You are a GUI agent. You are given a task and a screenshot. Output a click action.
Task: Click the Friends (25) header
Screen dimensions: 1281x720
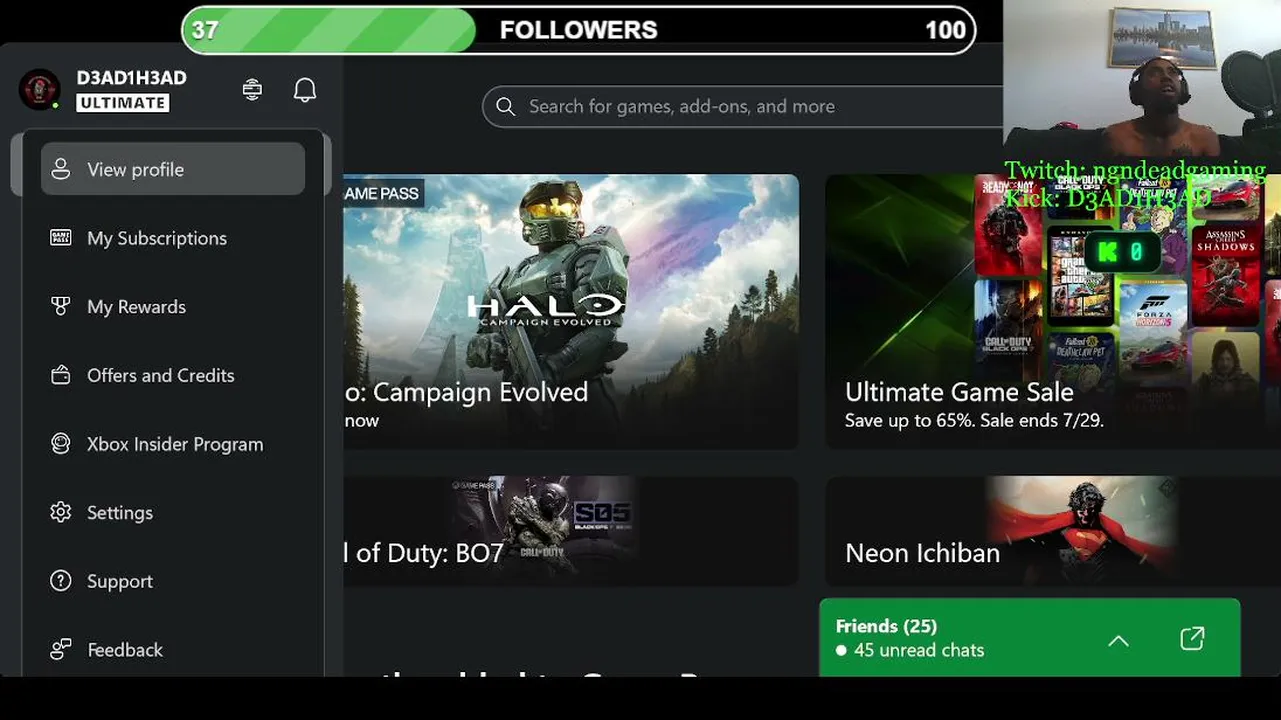(x=886, y=626)
